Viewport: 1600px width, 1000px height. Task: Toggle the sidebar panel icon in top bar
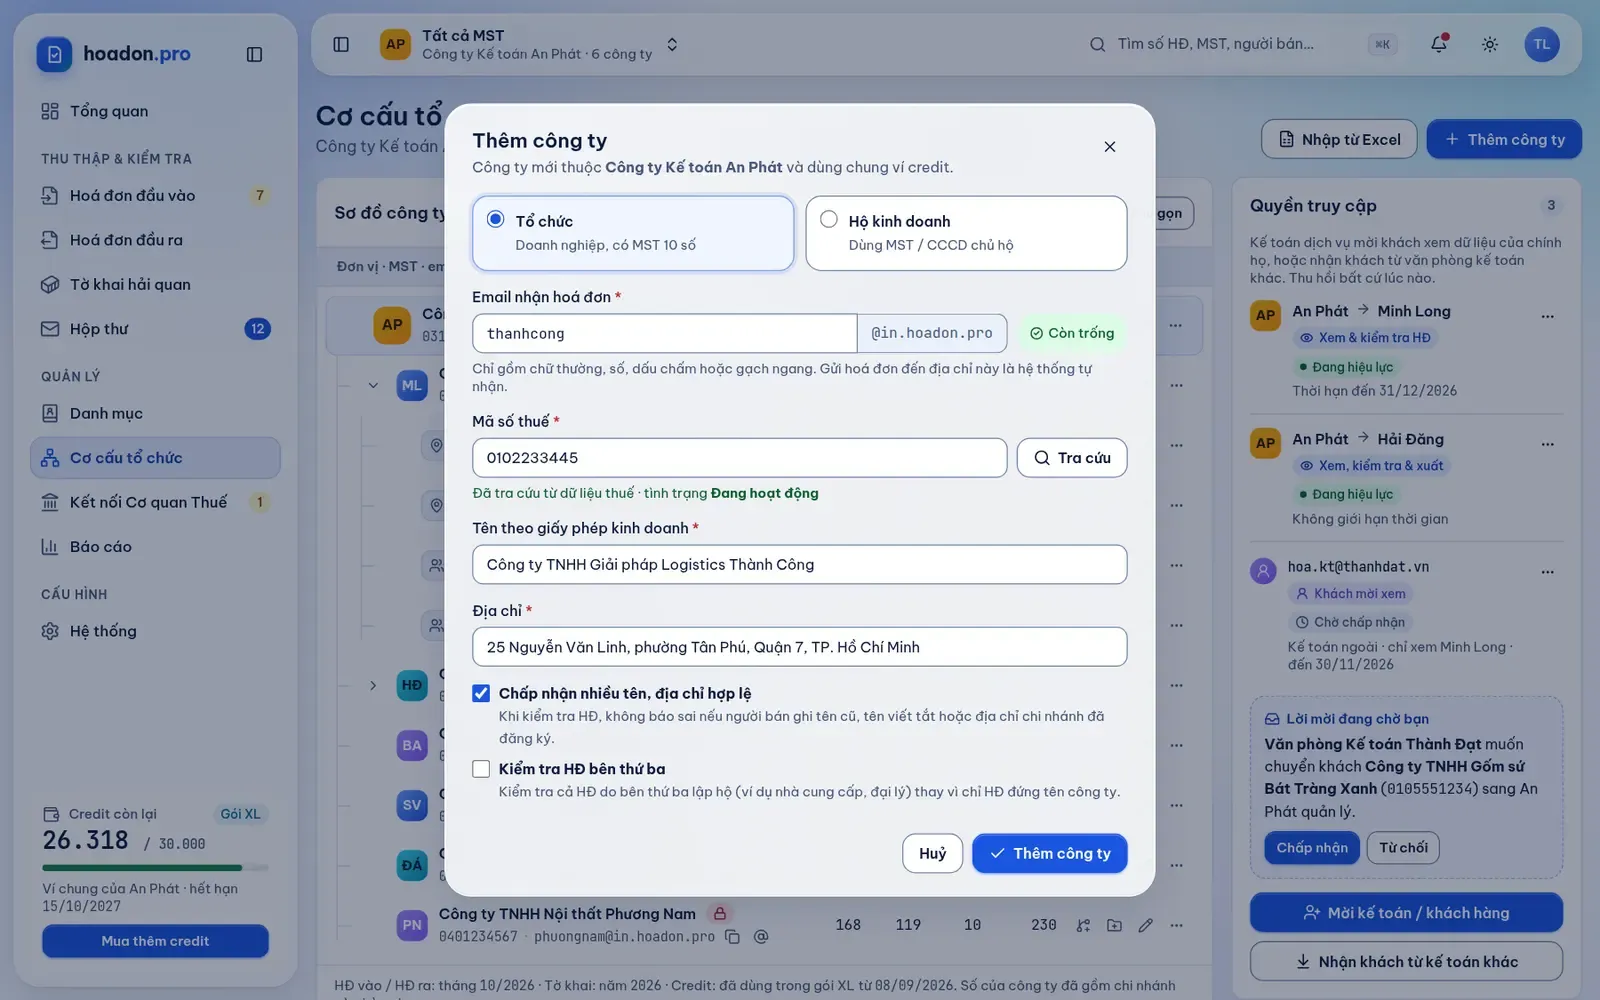pos(341,44)
